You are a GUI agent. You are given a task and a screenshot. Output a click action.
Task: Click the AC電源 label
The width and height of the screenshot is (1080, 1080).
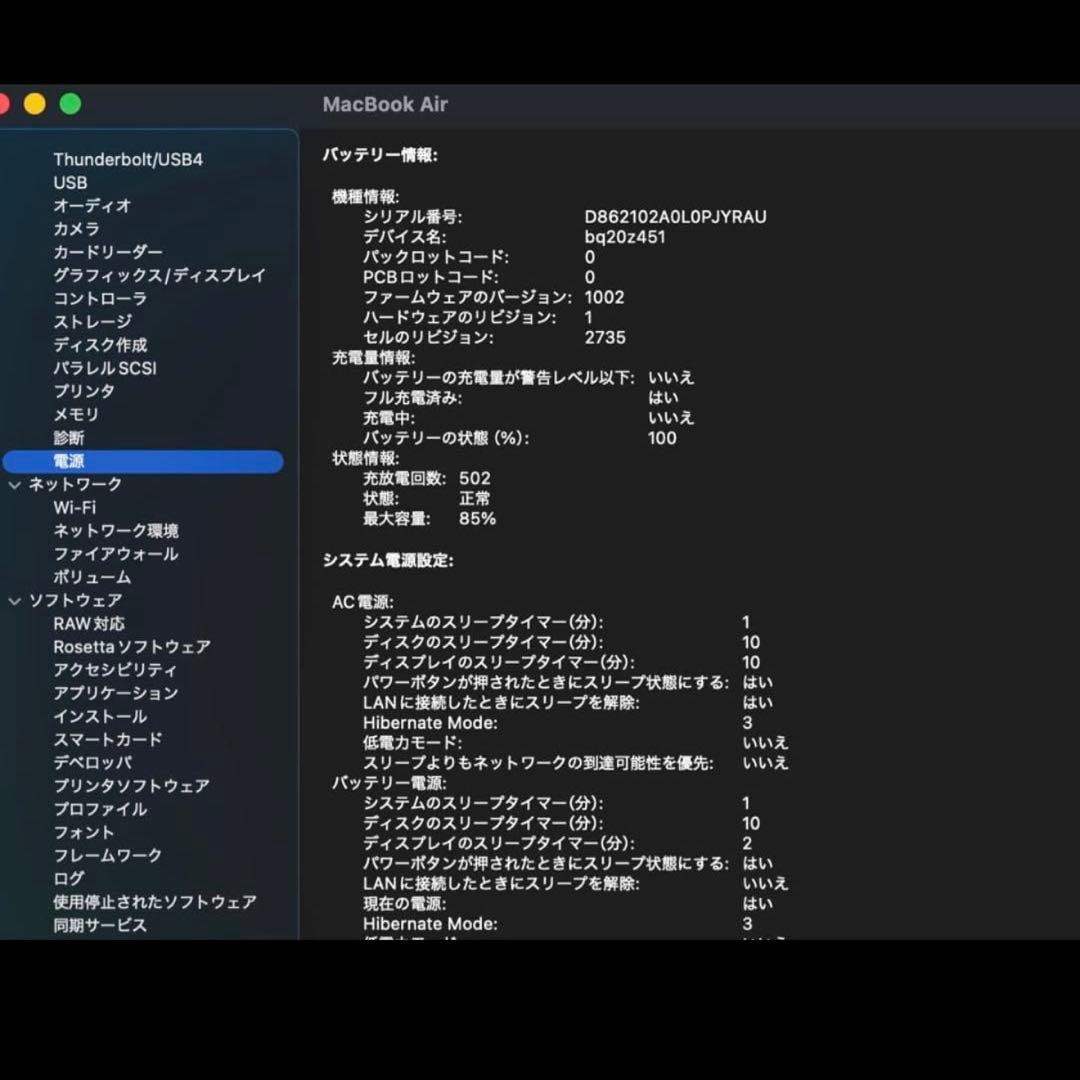point(363,603)
